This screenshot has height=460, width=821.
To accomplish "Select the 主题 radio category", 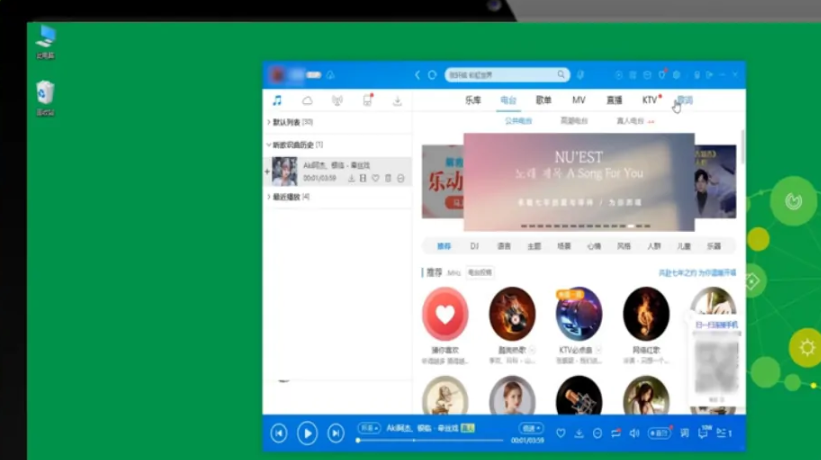I will click(534, 246).
